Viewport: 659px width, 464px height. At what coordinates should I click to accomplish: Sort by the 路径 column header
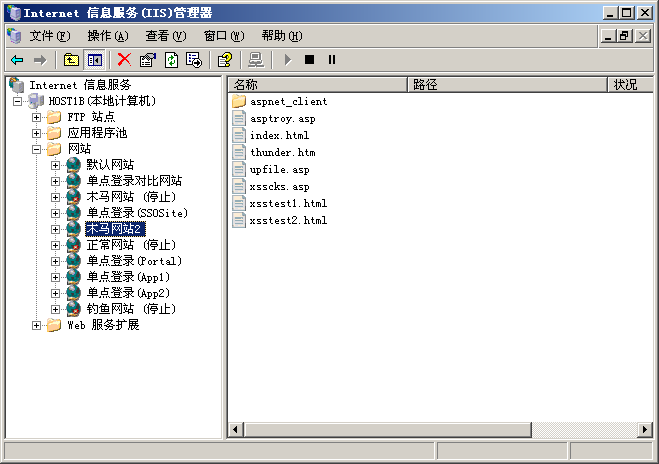point(508,84)
